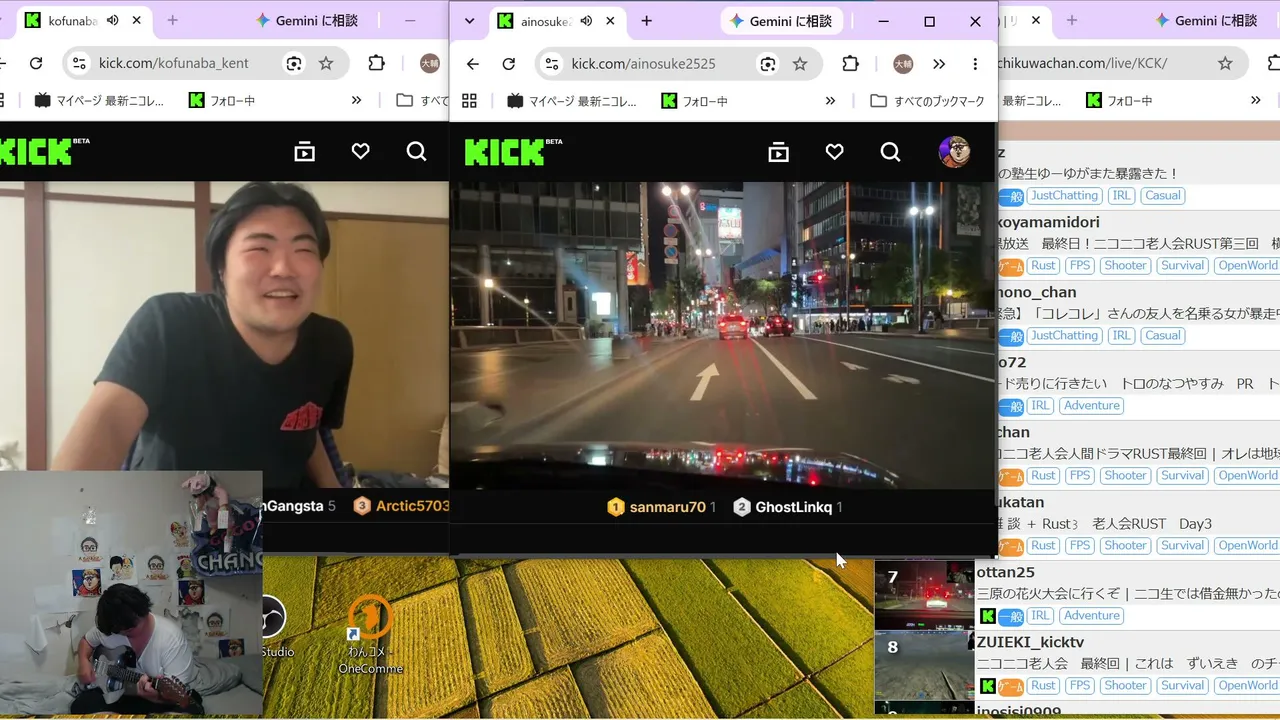This screenshot has width=1280, height=720.
Task: Mute audio on the ainosuke tab
Action: pyautogui.click(x=586, y=21)
